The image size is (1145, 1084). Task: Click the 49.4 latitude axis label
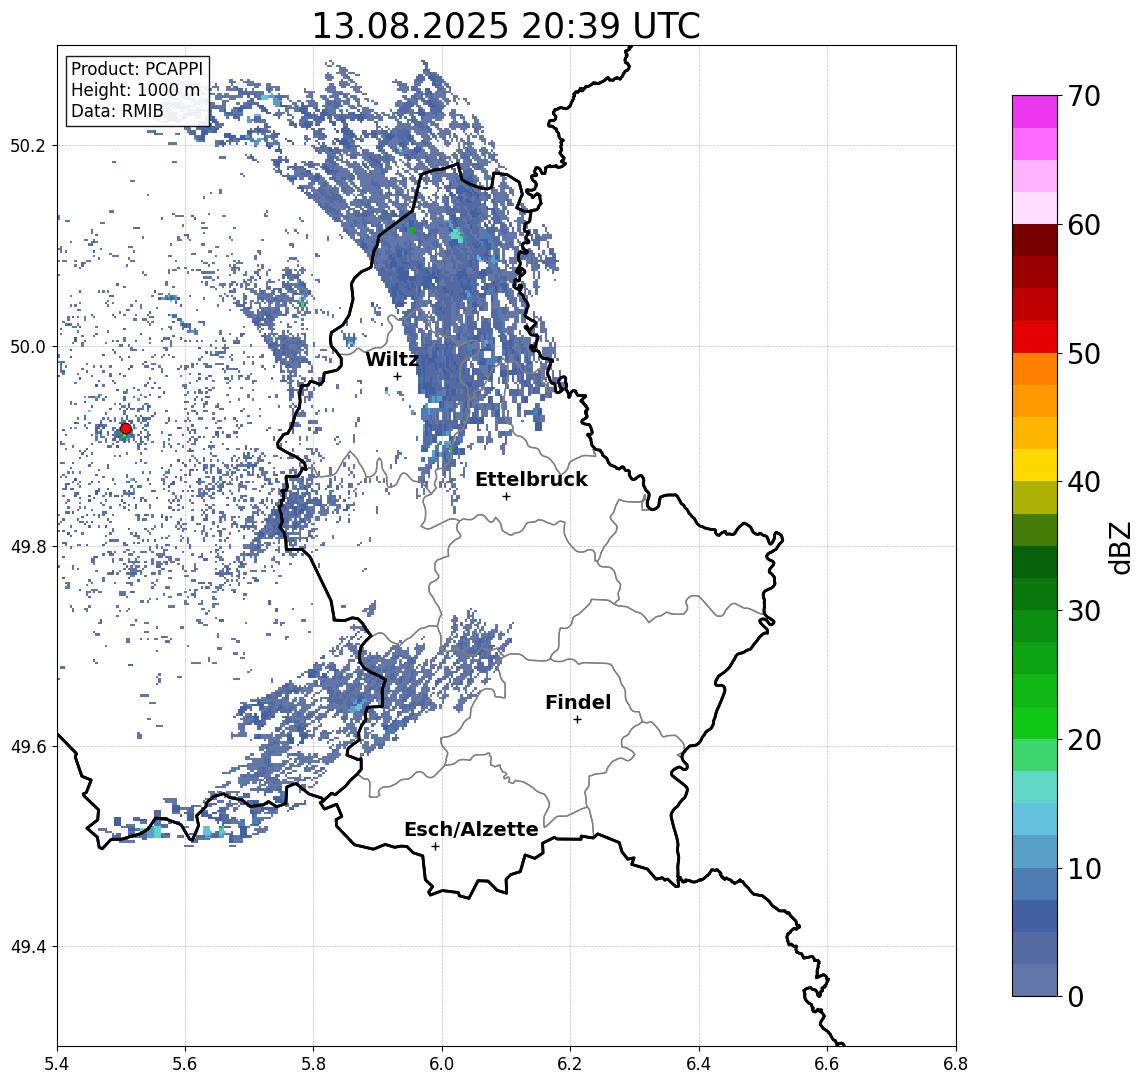point(28,947)
